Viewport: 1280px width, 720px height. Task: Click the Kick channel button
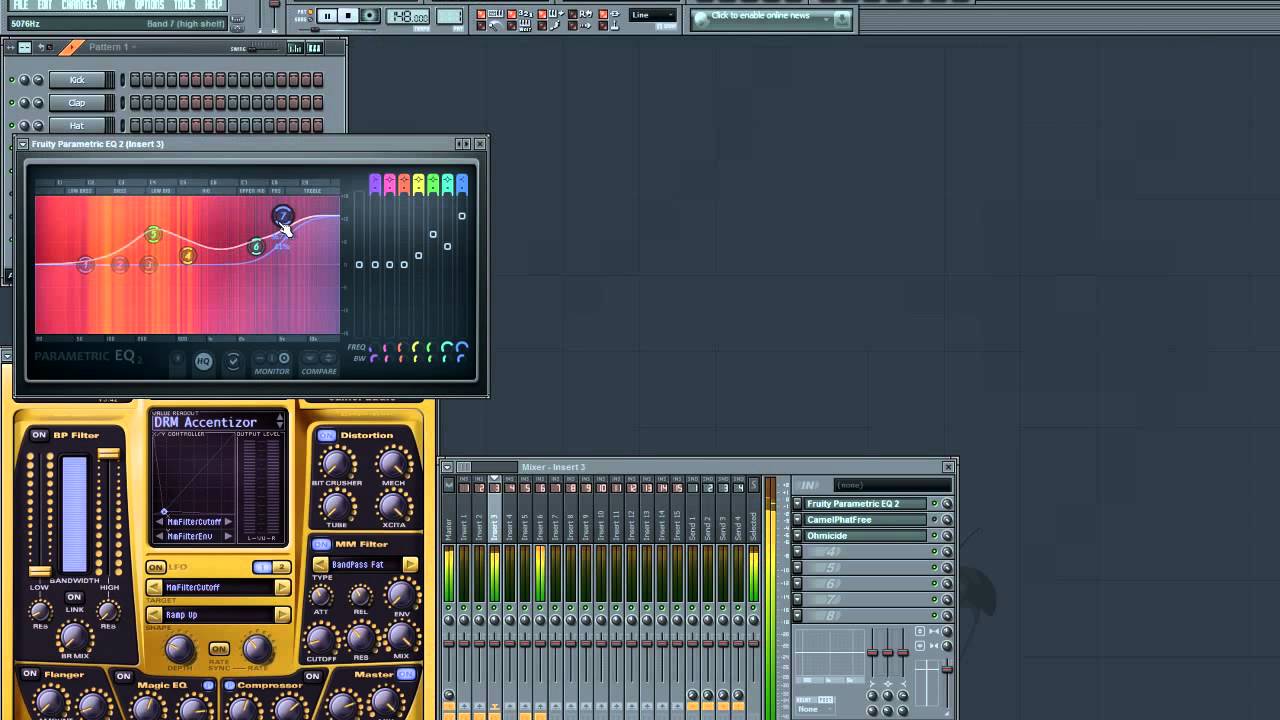77,80
